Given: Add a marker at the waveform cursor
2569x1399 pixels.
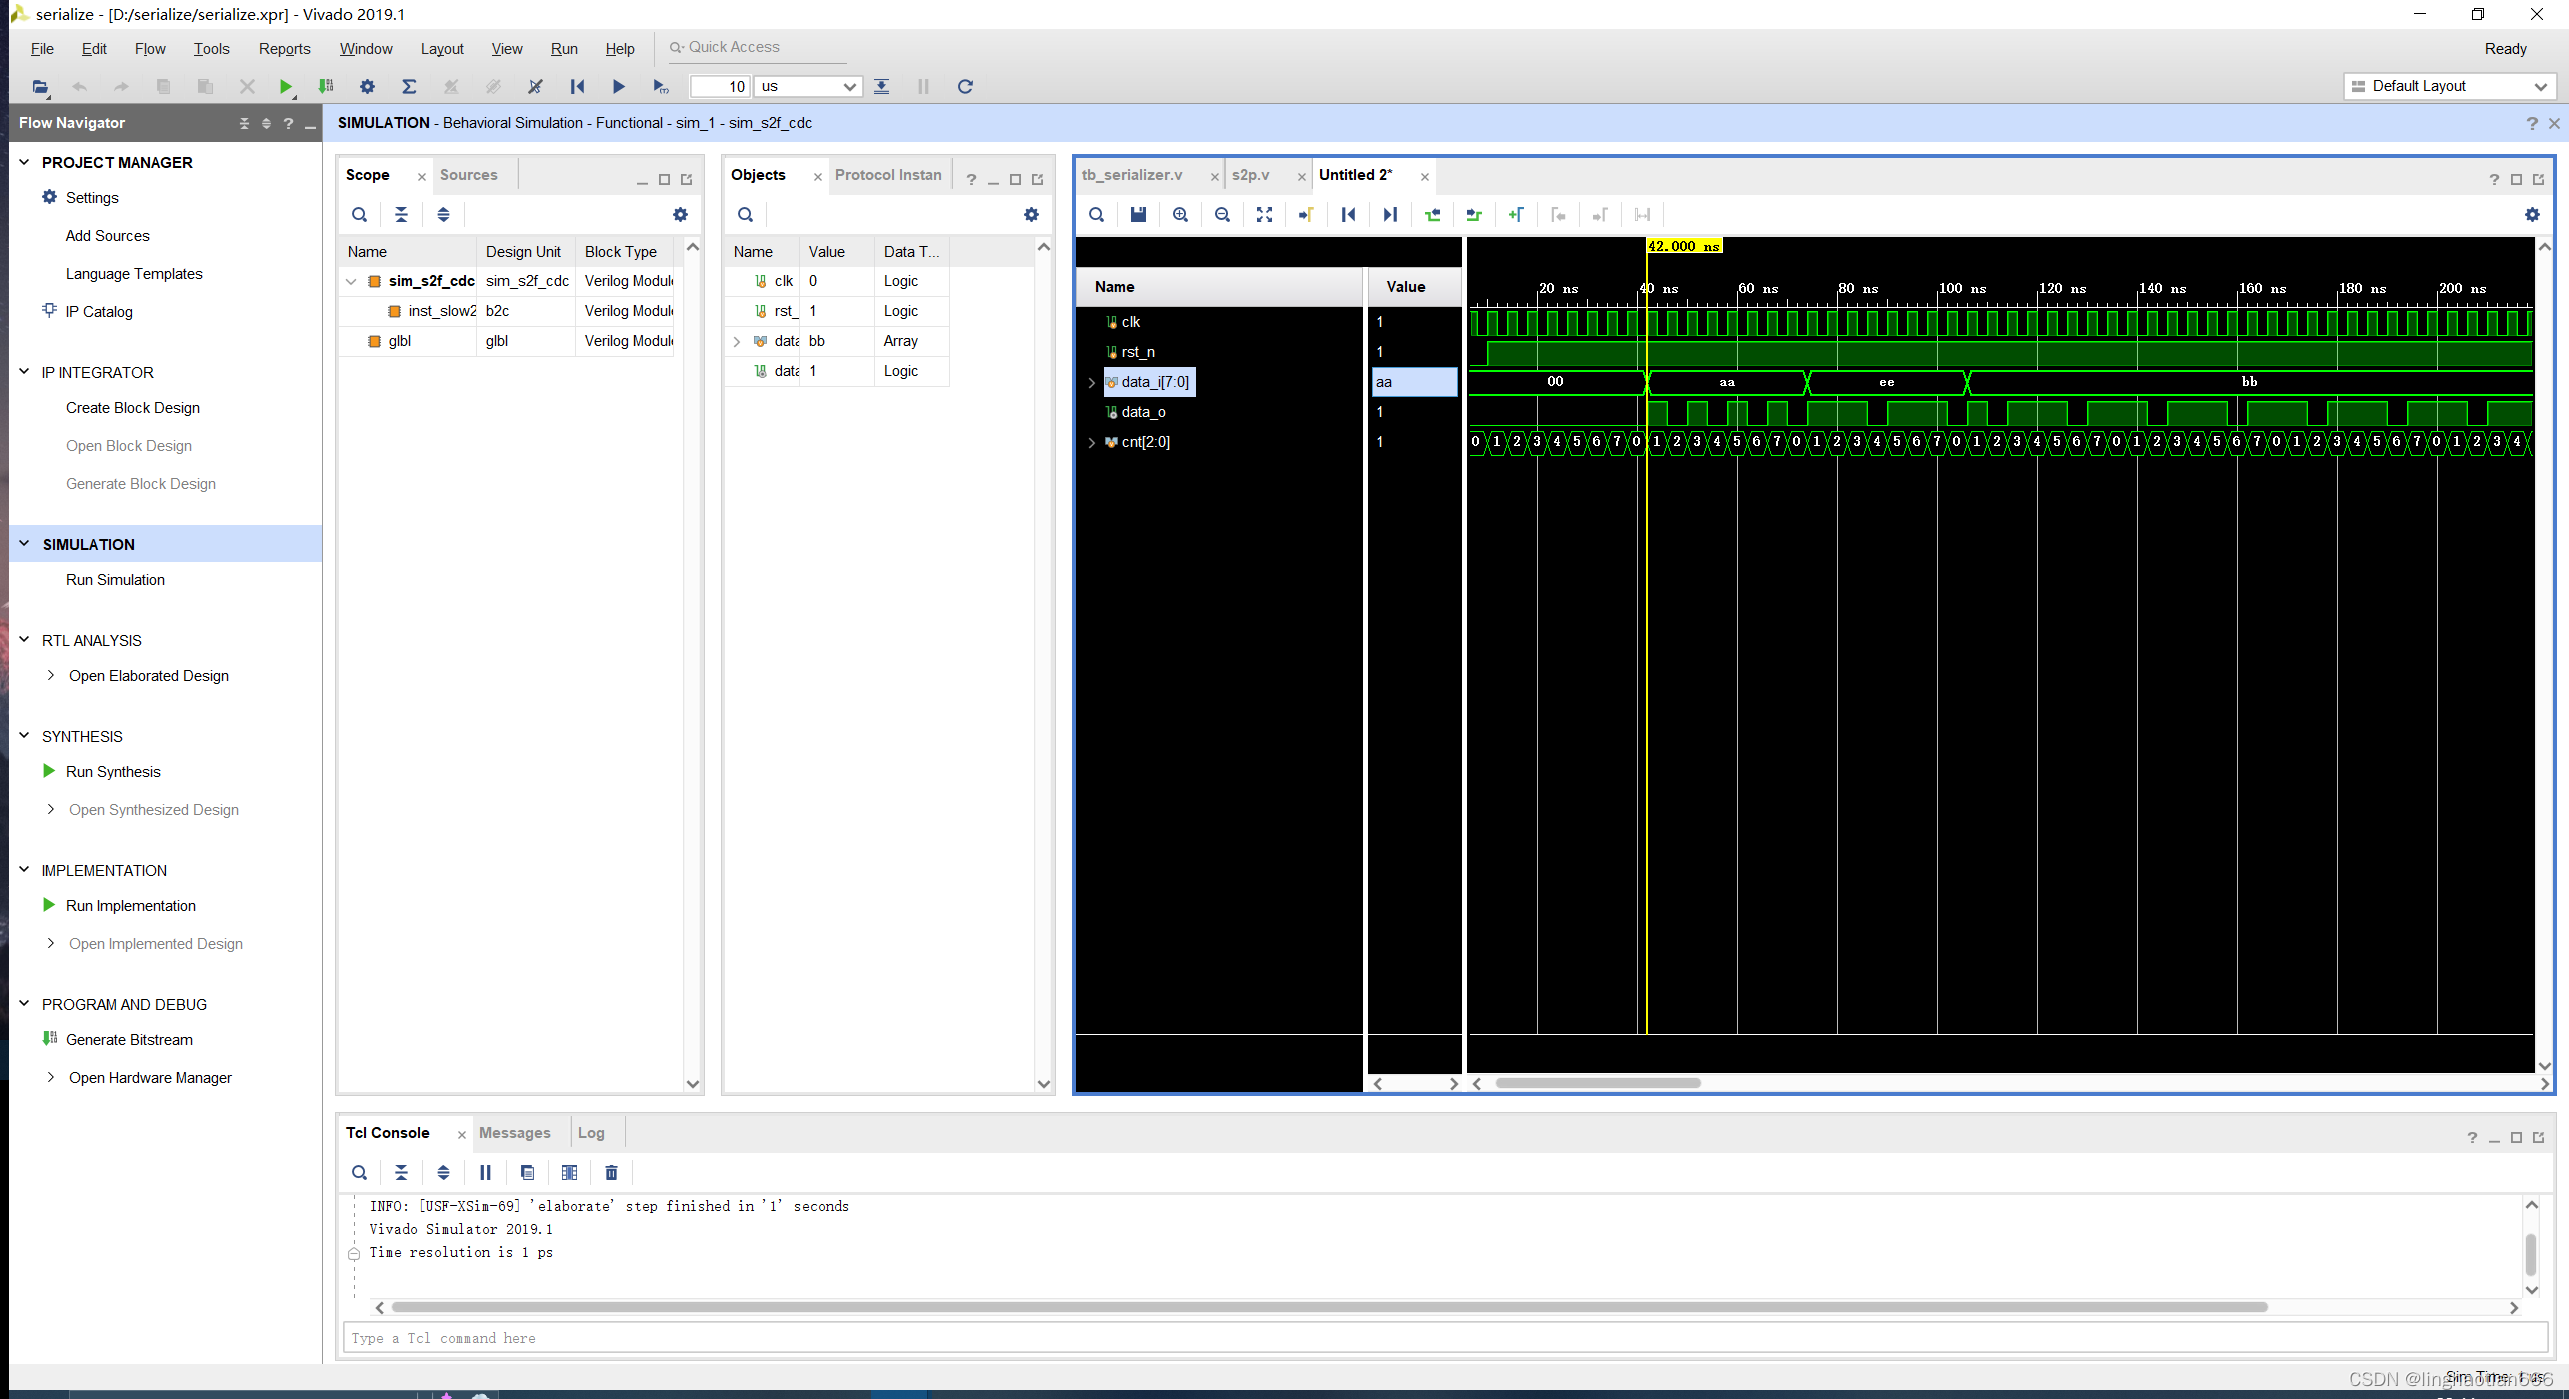Looking at the screenshot, I should coord(1516,214).
